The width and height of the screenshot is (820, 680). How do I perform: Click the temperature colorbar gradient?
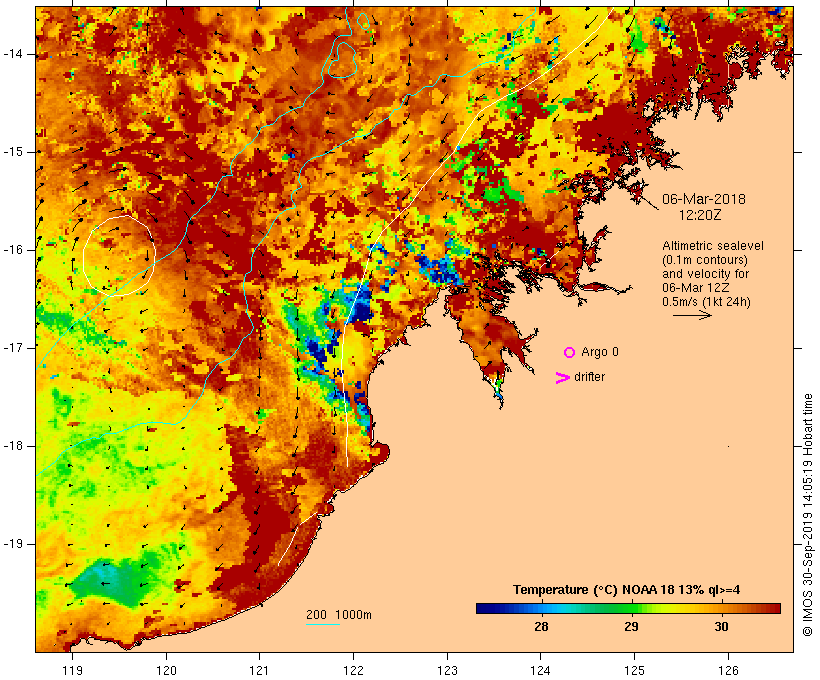point(628,608)
